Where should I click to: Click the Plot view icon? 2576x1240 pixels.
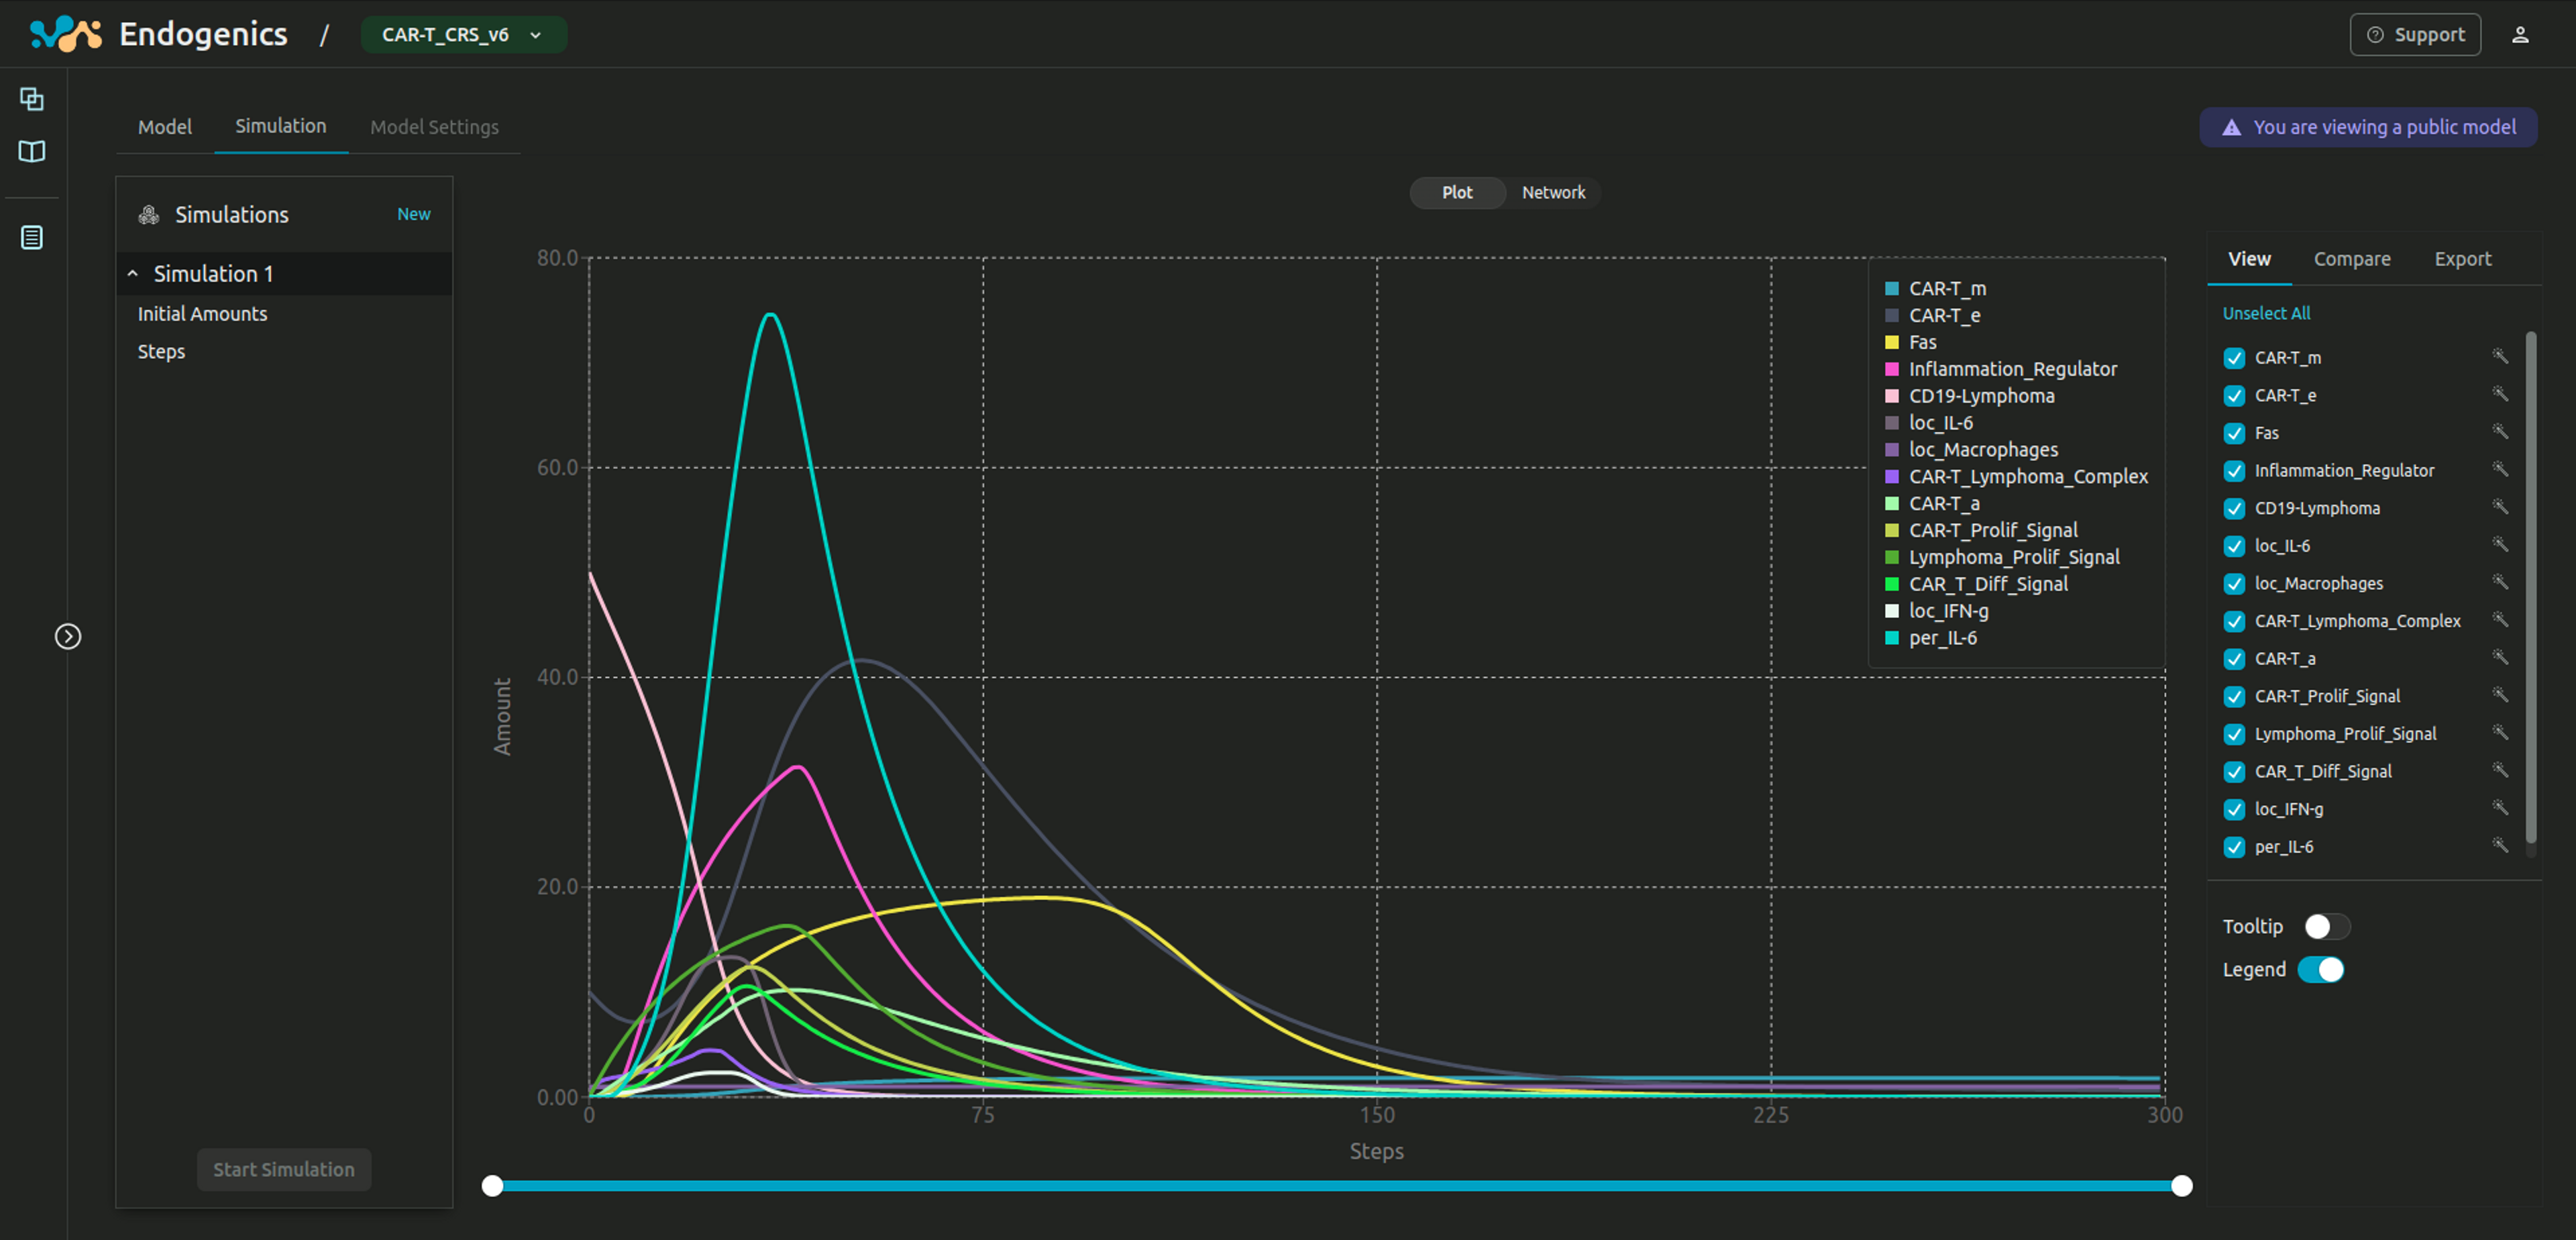[x=1456, y=192]
